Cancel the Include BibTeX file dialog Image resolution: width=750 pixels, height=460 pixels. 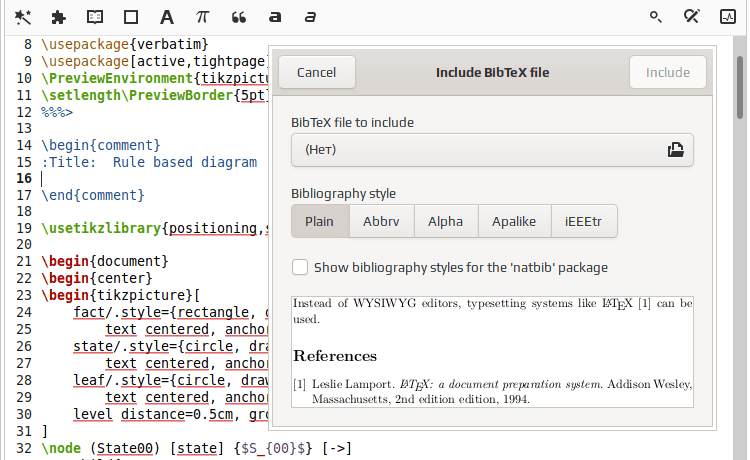(317, 72)
